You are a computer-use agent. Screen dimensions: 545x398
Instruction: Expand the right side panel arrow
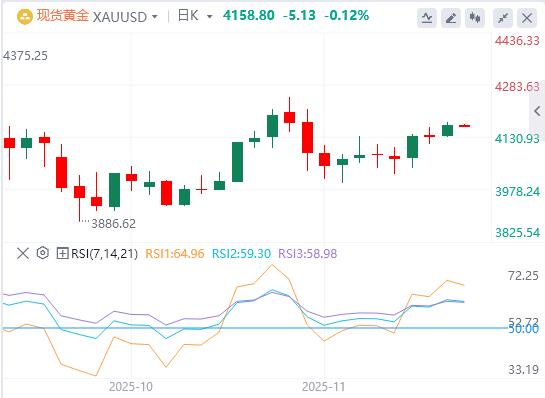pos(537,111)
